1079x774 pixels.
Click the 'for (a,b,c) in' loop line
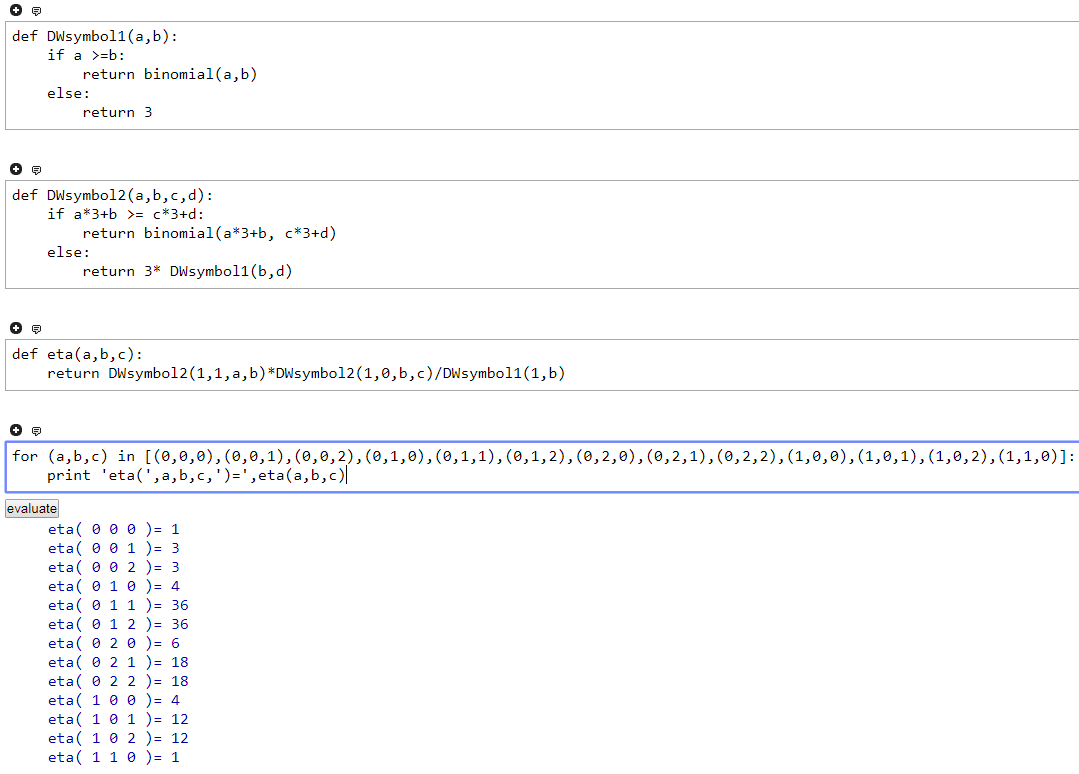point(543,456)
